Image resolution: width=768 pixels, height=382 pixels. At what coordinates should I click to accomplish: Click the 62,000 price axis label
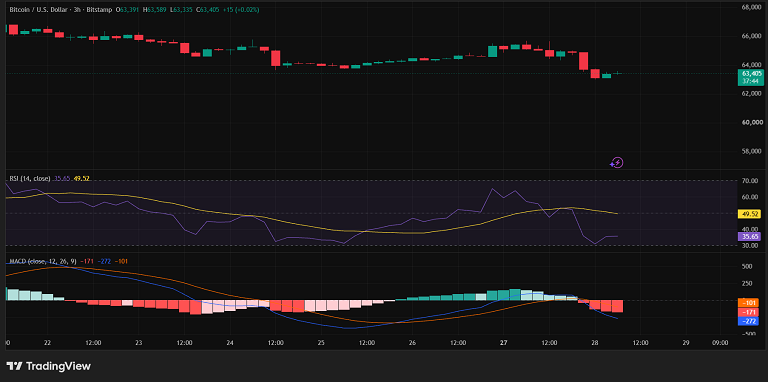(751, 93)
